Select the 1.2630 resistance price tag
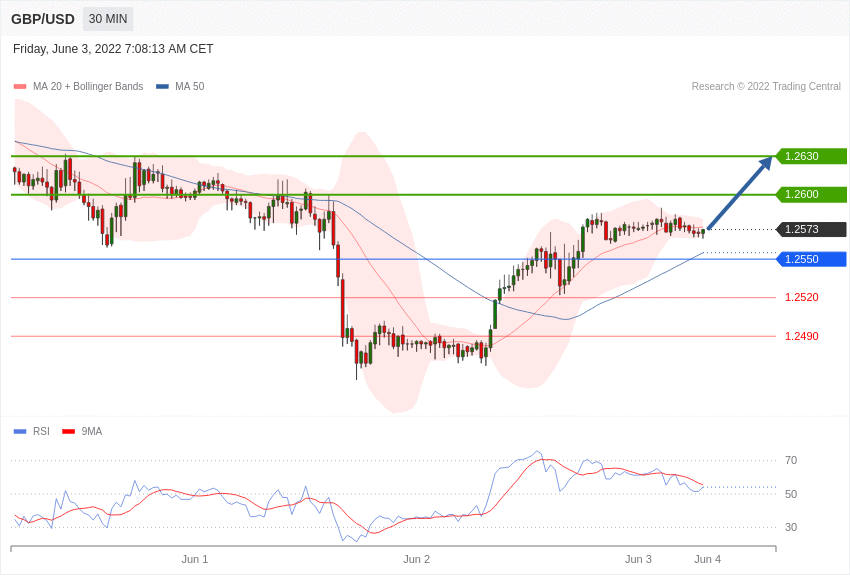 click(812, 156)
